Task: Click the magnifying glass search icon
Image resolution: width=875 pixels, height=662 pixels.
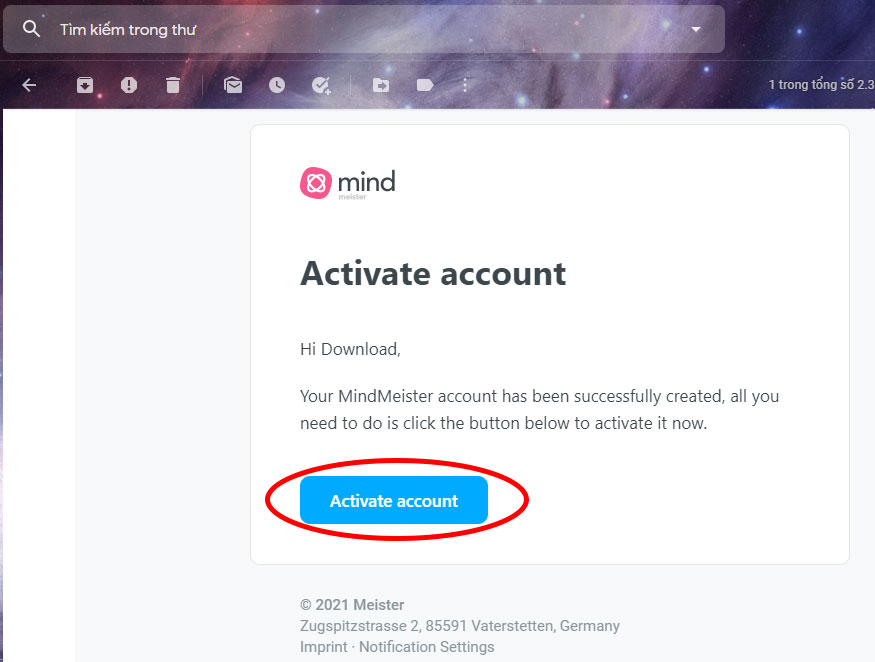Action: [x=32, y=29]
